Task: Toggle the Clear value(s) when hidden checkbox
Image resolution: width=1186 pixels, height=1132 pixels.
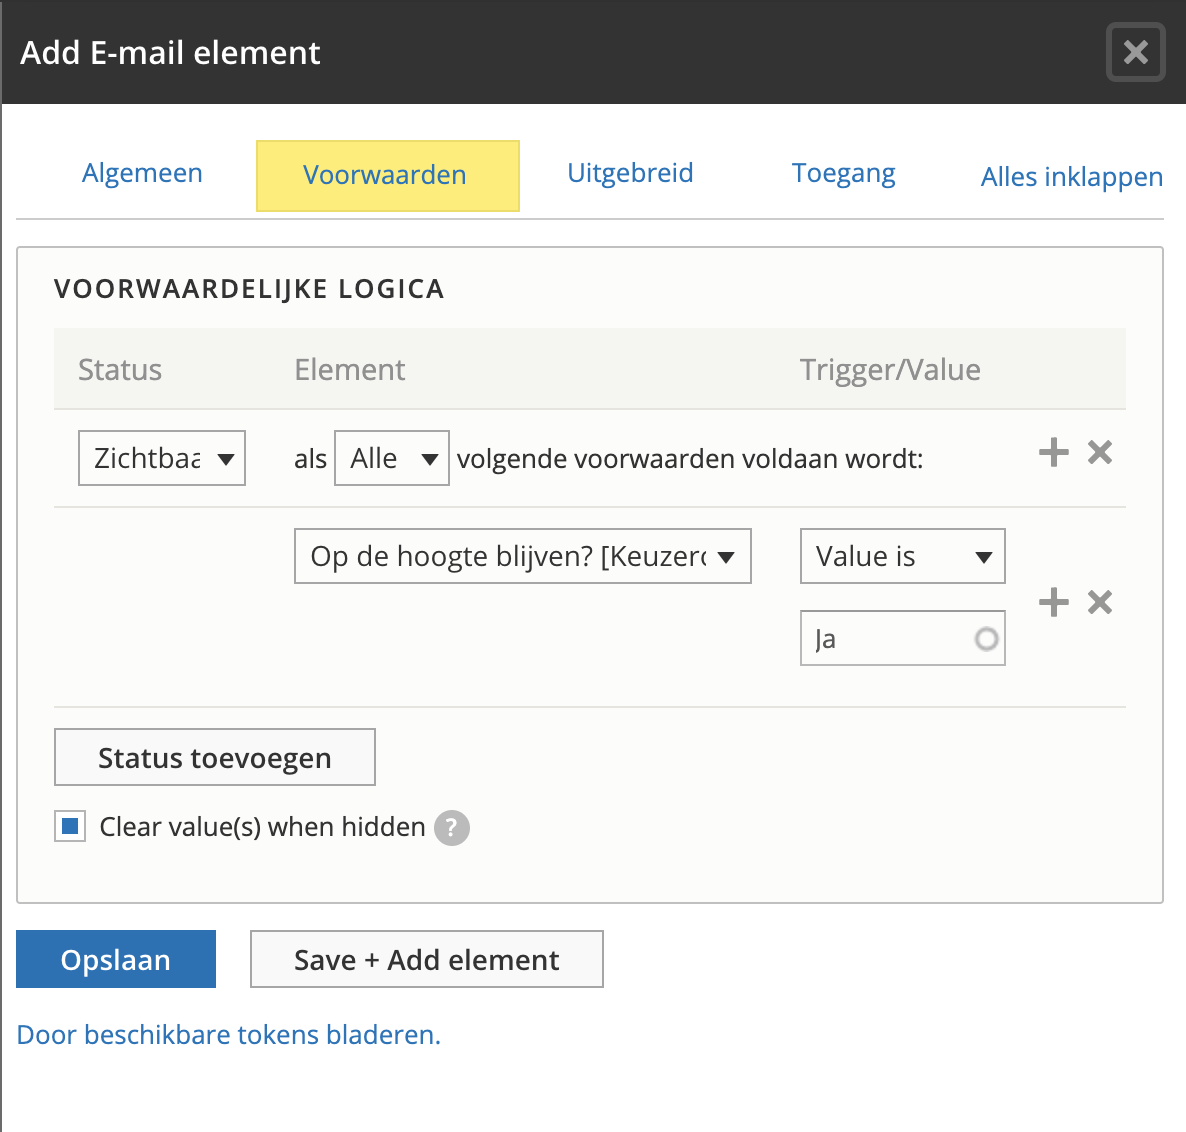Action: tap(70, 827)
